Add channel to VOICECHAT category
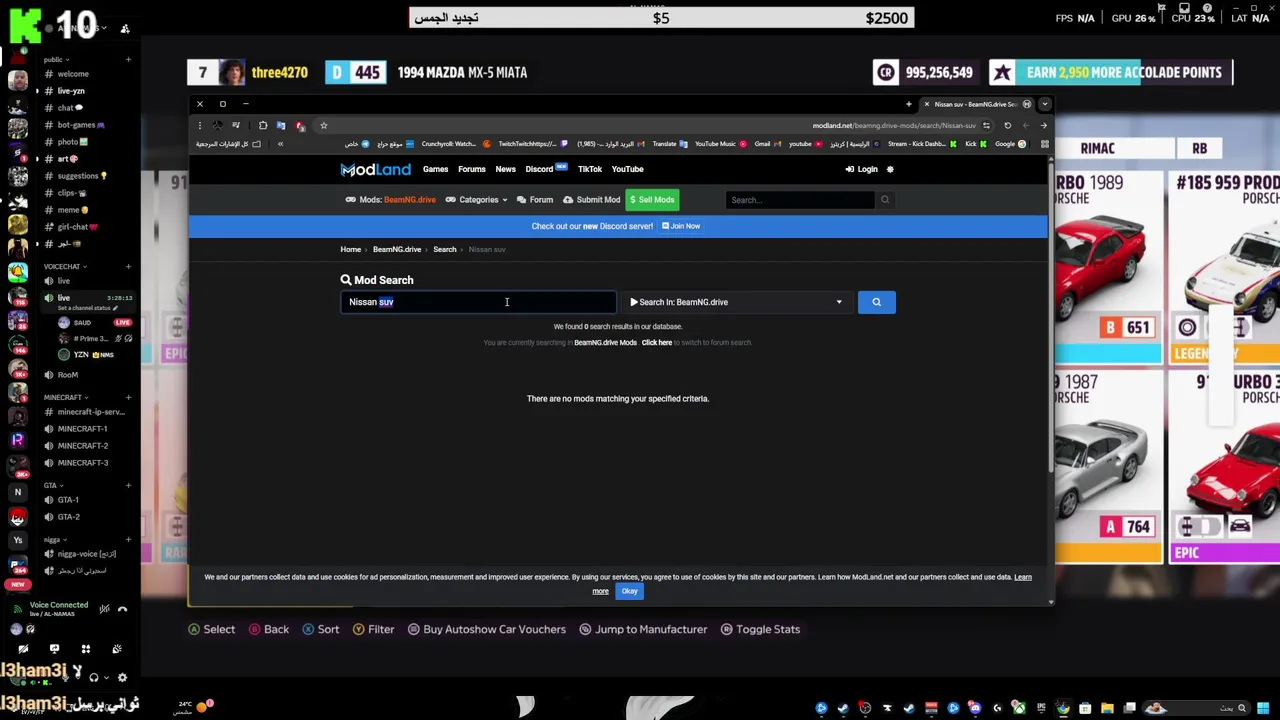Image resolution: width=1280 pixels, height=720 pixels. [x=128, y=267]
